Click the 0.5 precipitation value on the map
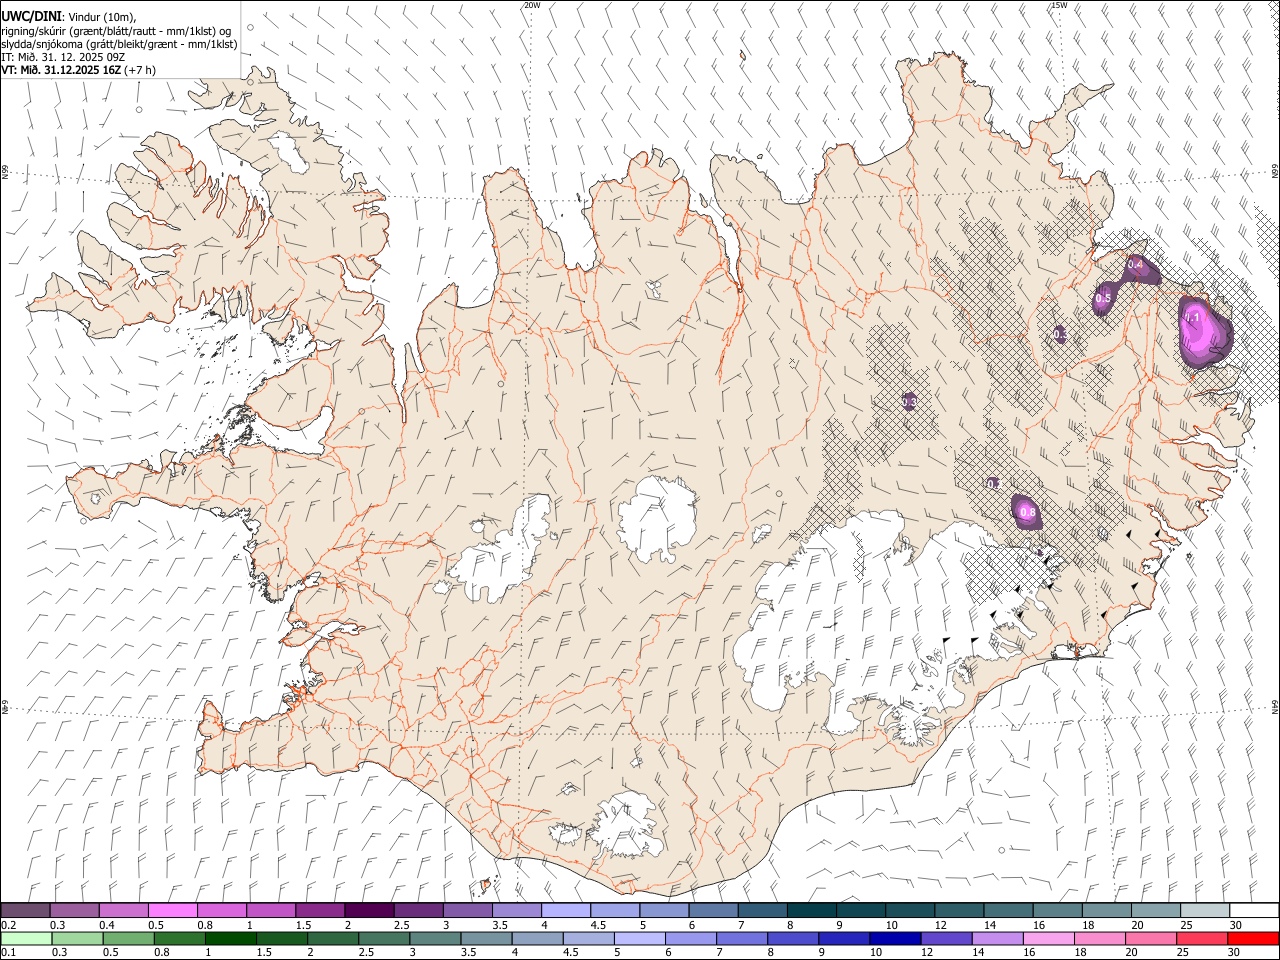This screenshot has width=1280, height=960. point(1104,298)
